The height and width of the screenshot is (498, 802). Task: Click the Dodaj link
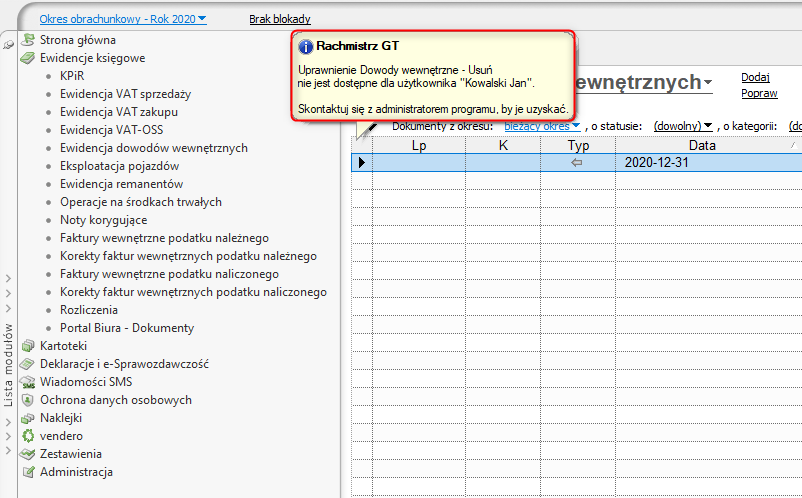(755, 77)
